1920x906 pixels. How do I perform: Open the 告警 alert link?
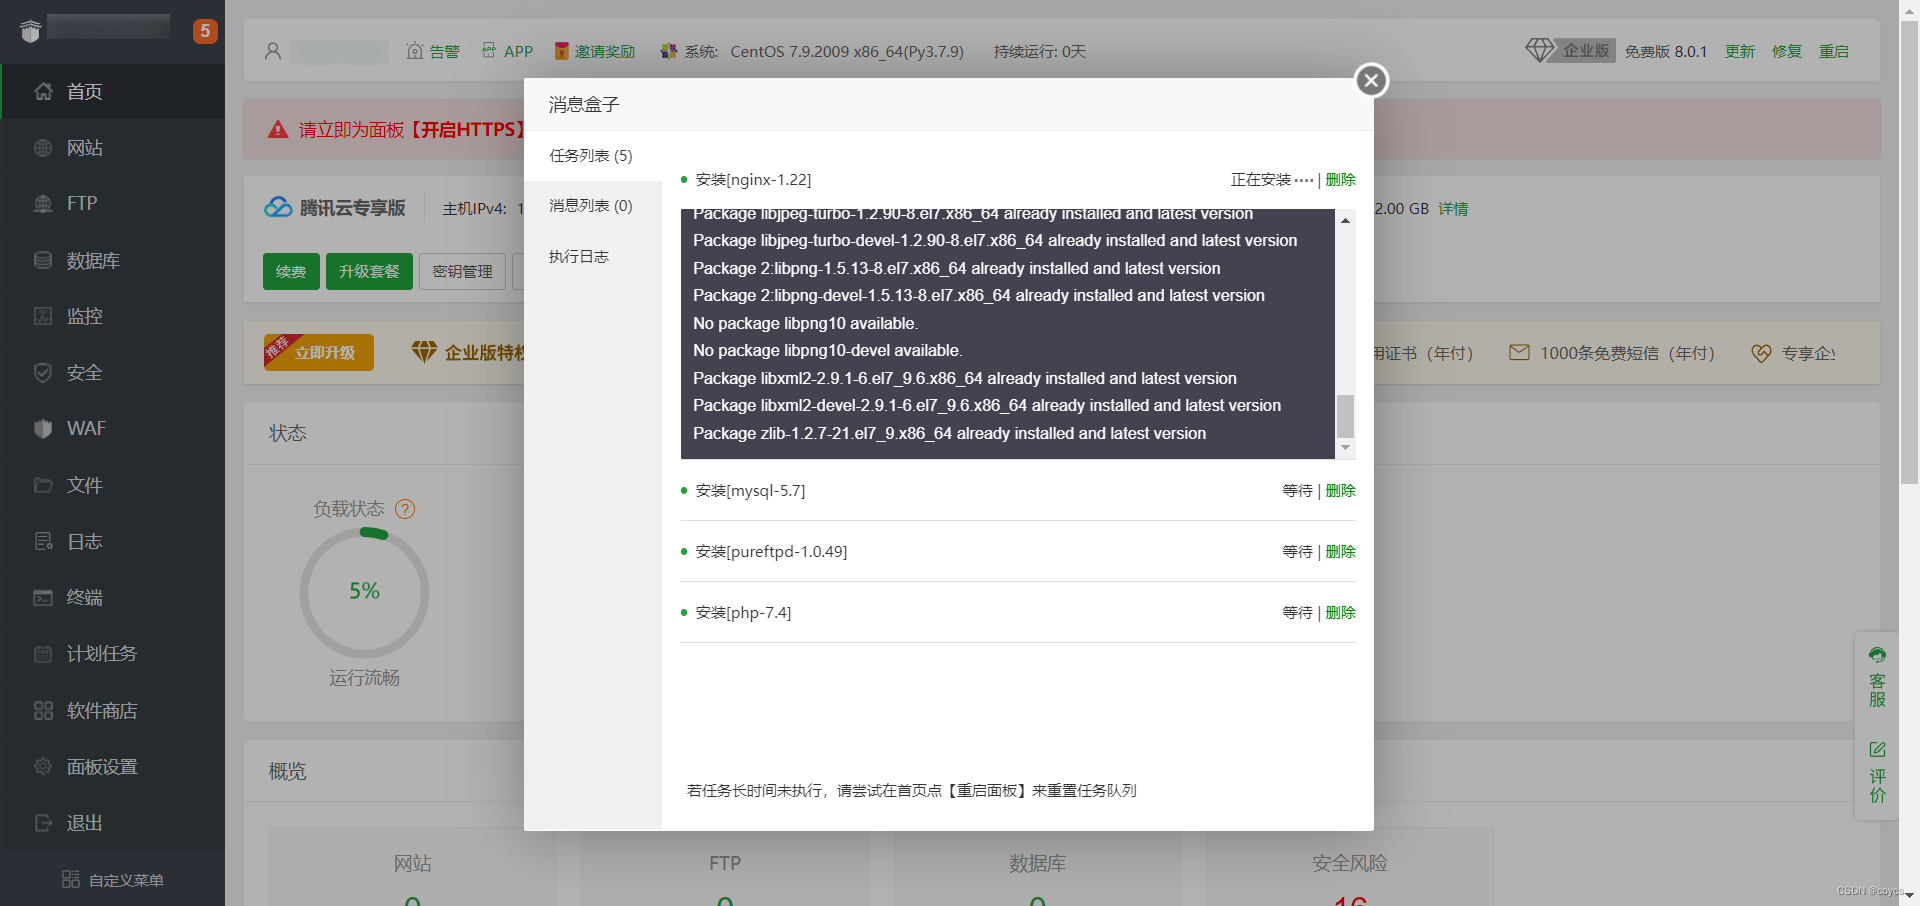click(x=433, y=51)
